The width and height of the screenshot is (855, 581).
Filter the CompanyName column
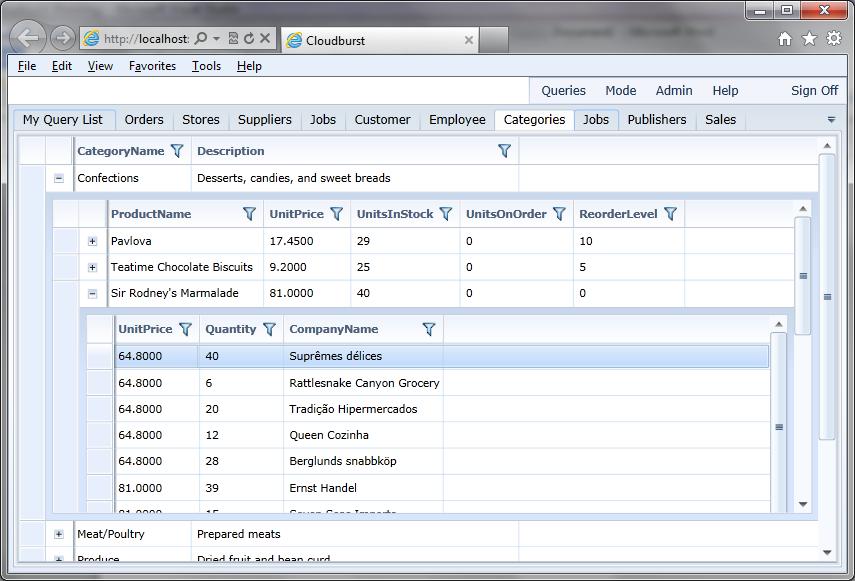[429, 329]
